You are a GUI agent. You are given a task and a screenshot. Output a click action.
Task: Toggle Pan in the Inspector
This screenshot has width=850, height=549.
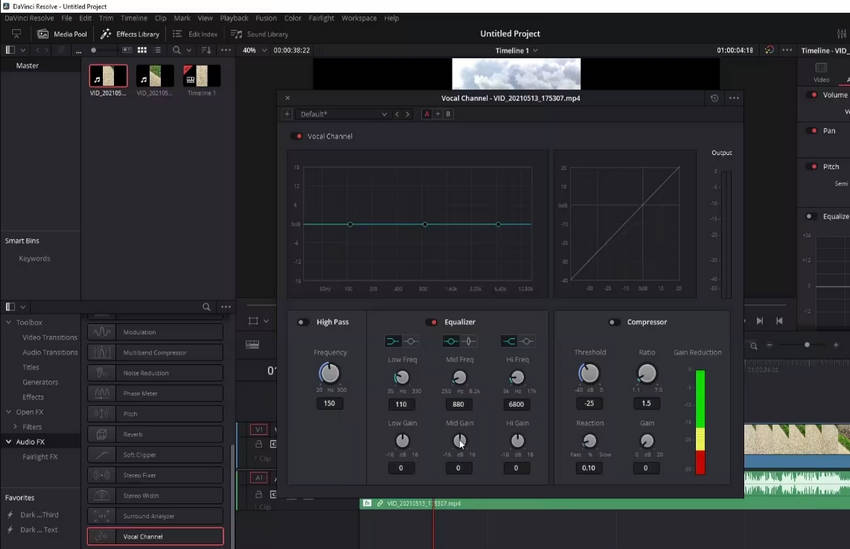(x=813, y=131)
